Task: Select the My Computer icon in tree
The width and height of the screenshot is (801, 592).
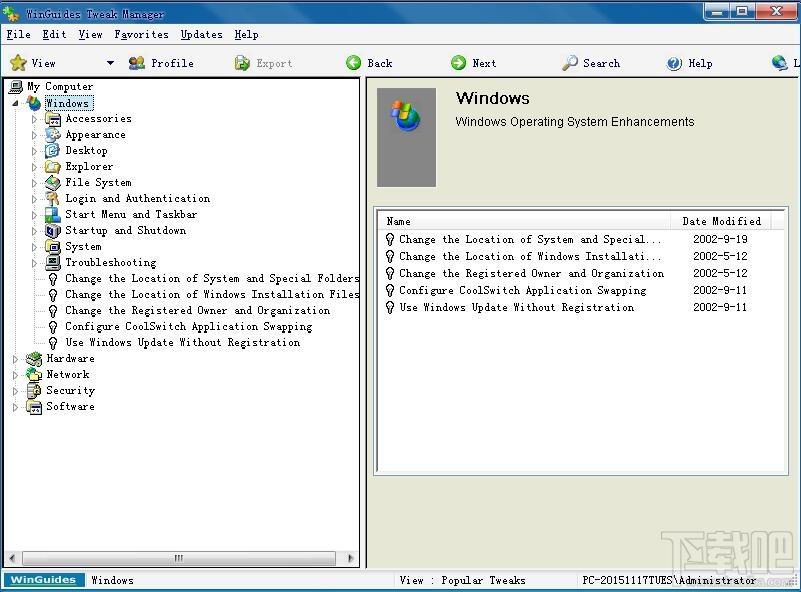Action: click(x=16, y=87)
